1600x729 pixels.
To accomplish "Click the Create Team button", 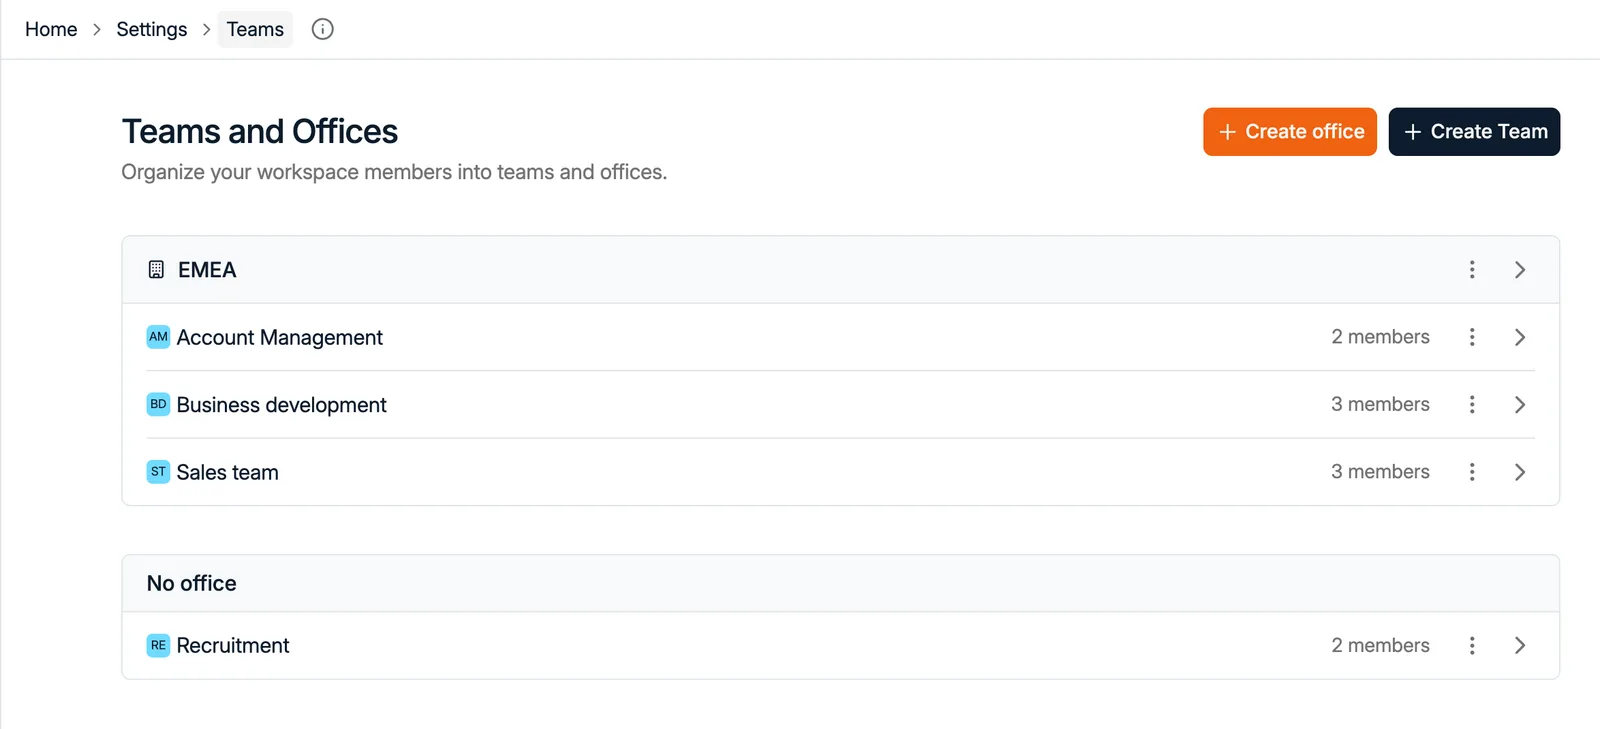I will 1474,132.
